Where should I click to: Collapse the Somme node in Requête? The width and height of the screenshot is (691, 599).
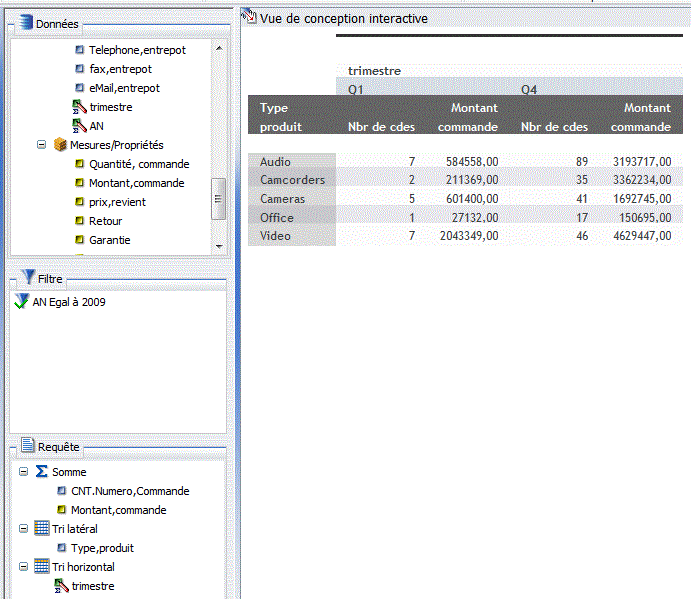(x=24, y=472)
